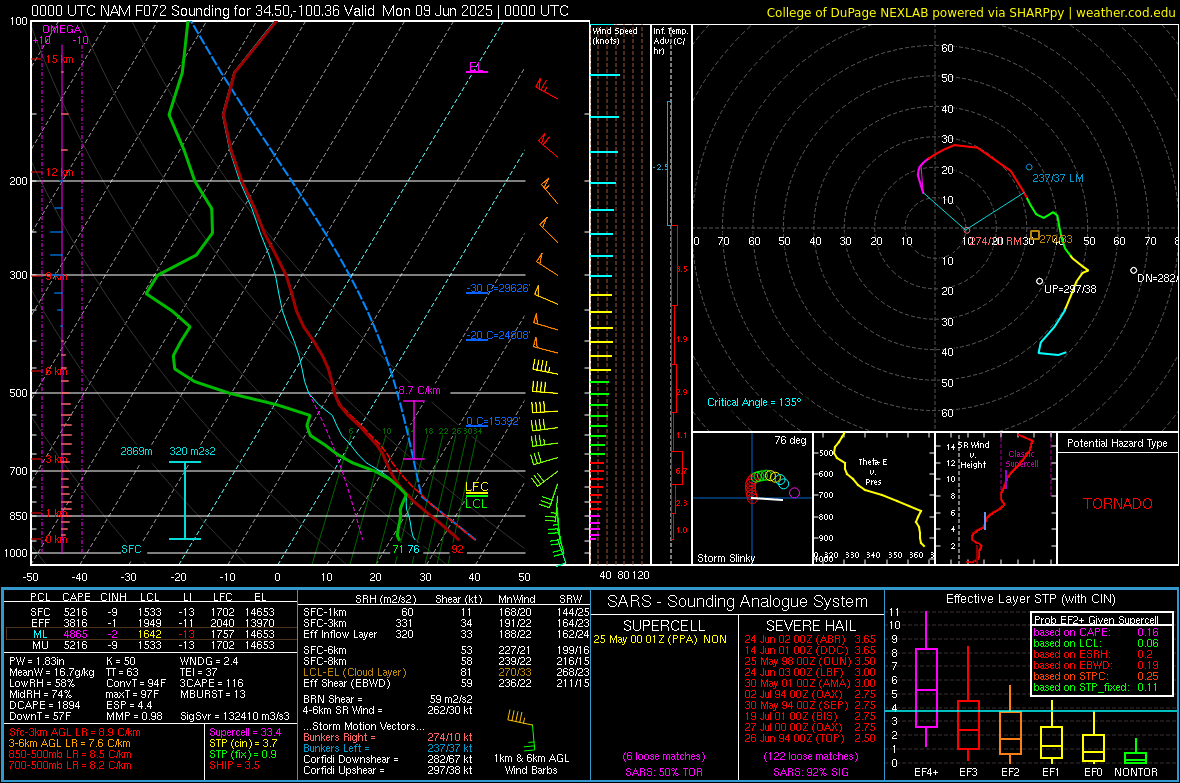Screen dimensions: 1180x783
Task: Select the Eff Inflow Layer row
Action: (444, 634)
